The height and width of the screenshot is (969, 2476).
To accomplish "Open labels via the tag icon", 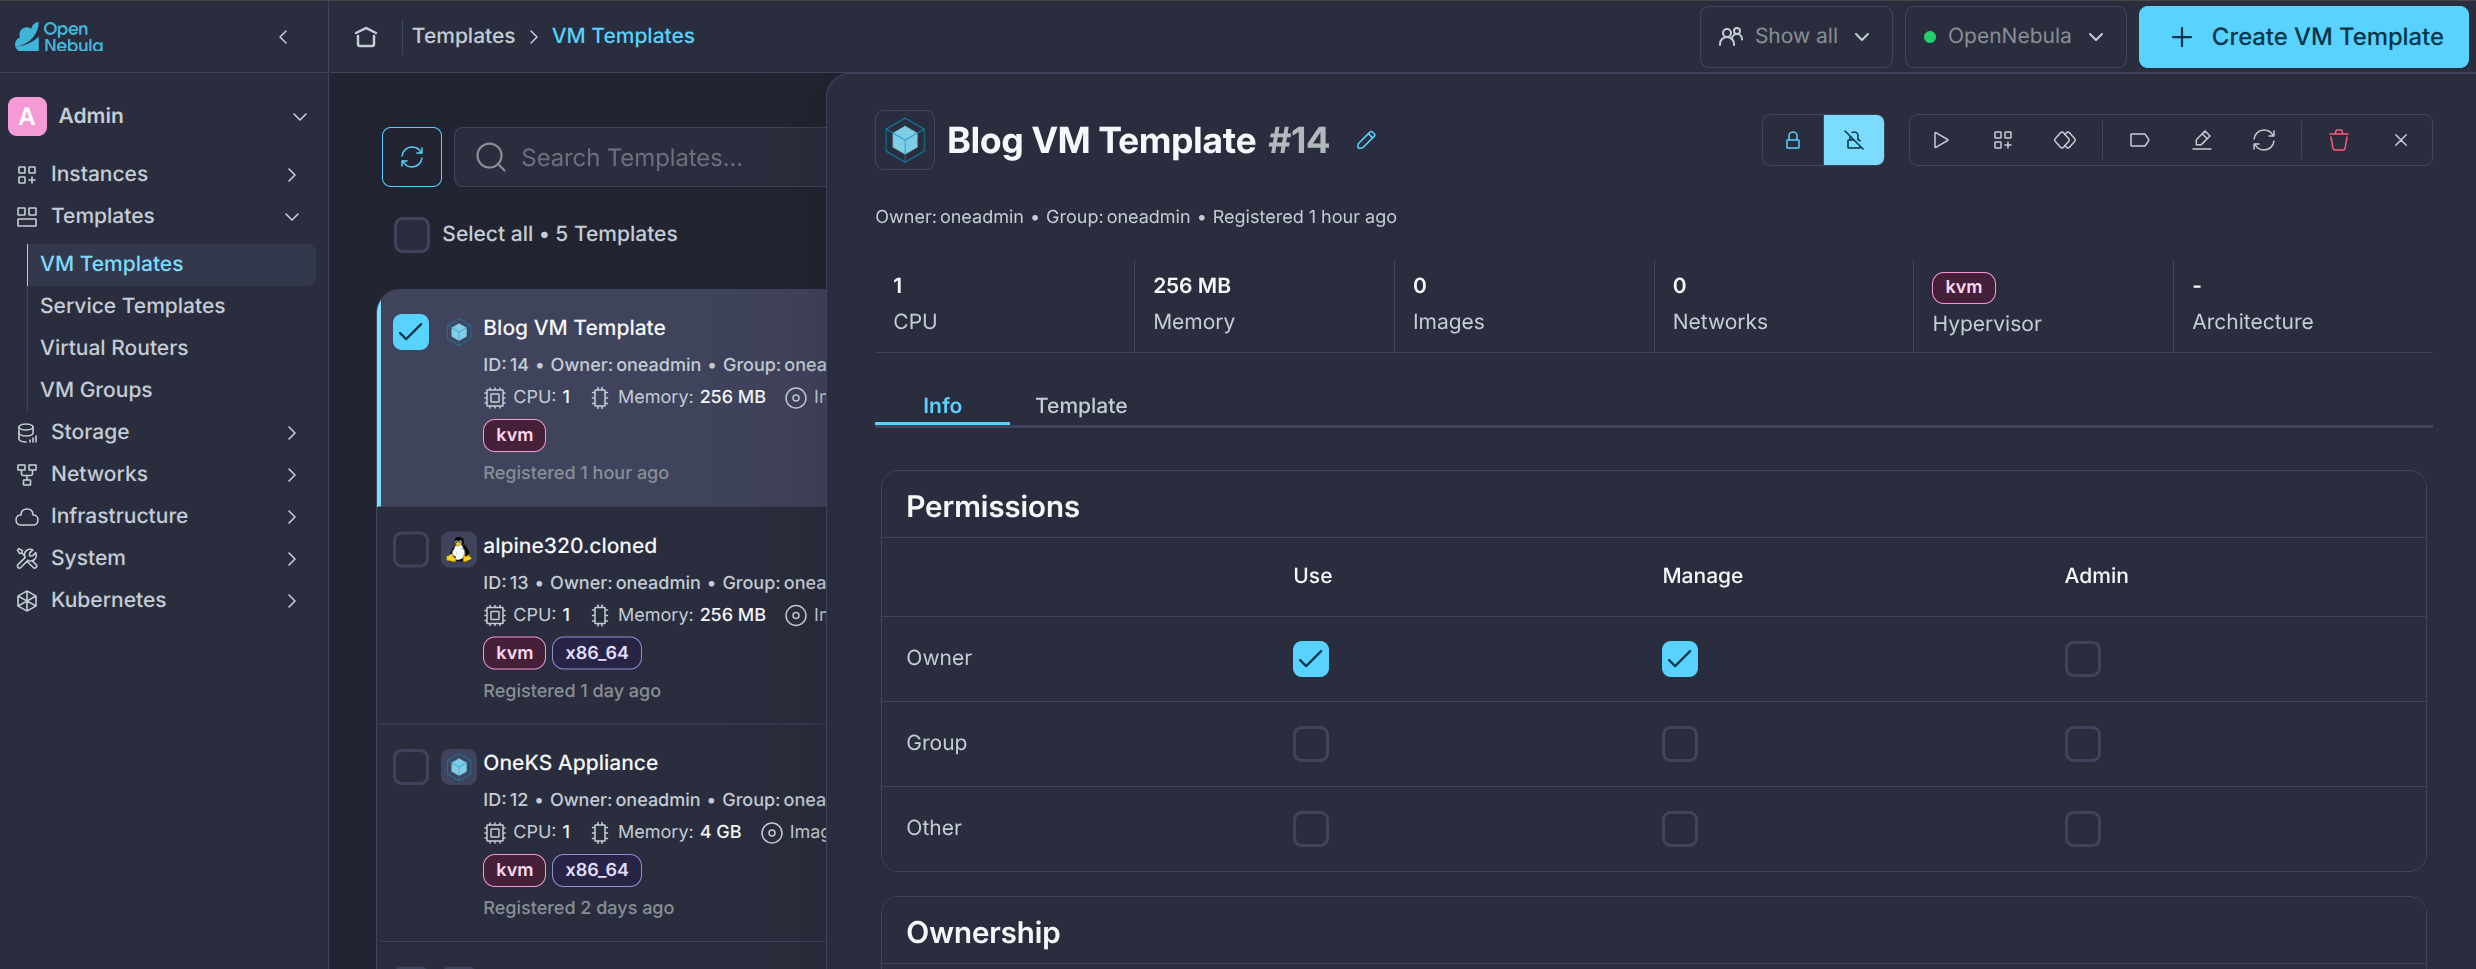I will [x=2139, y=140].
